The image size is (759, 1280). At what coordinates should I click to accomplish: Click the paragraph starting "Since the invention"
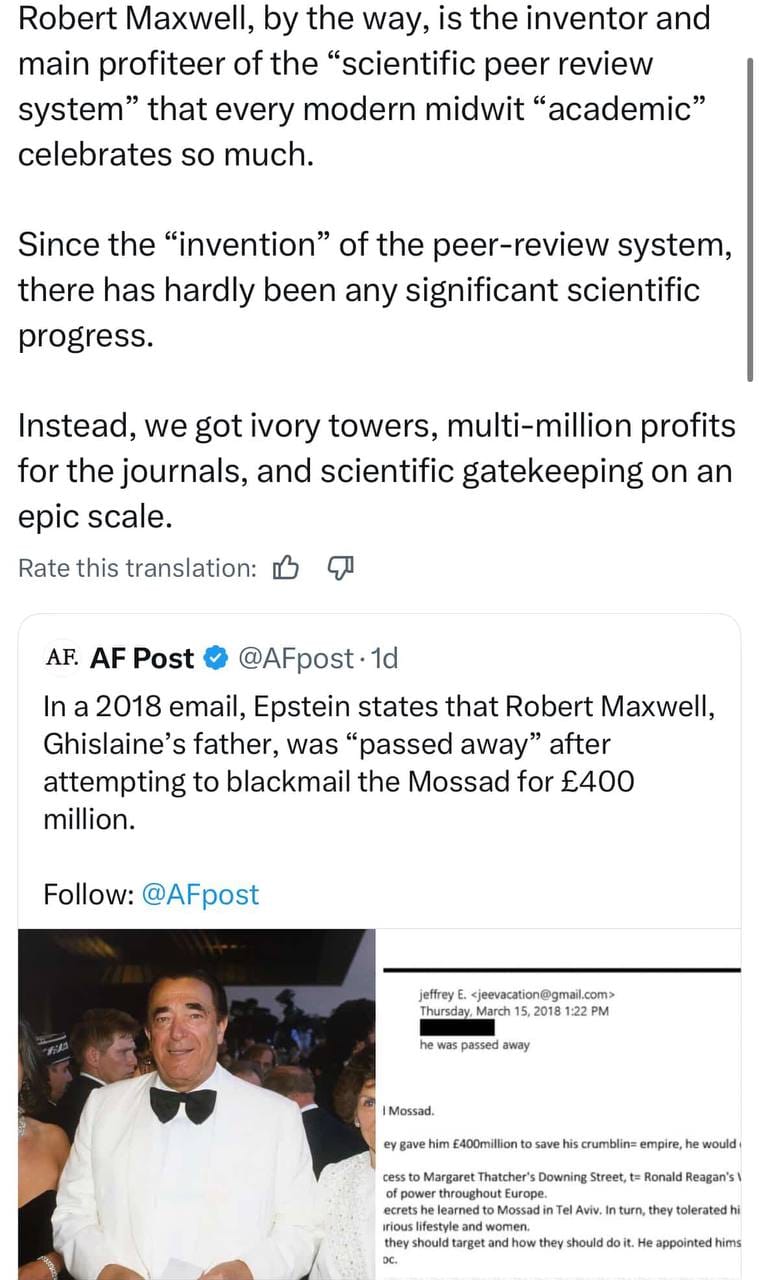(x=374, y=290)
